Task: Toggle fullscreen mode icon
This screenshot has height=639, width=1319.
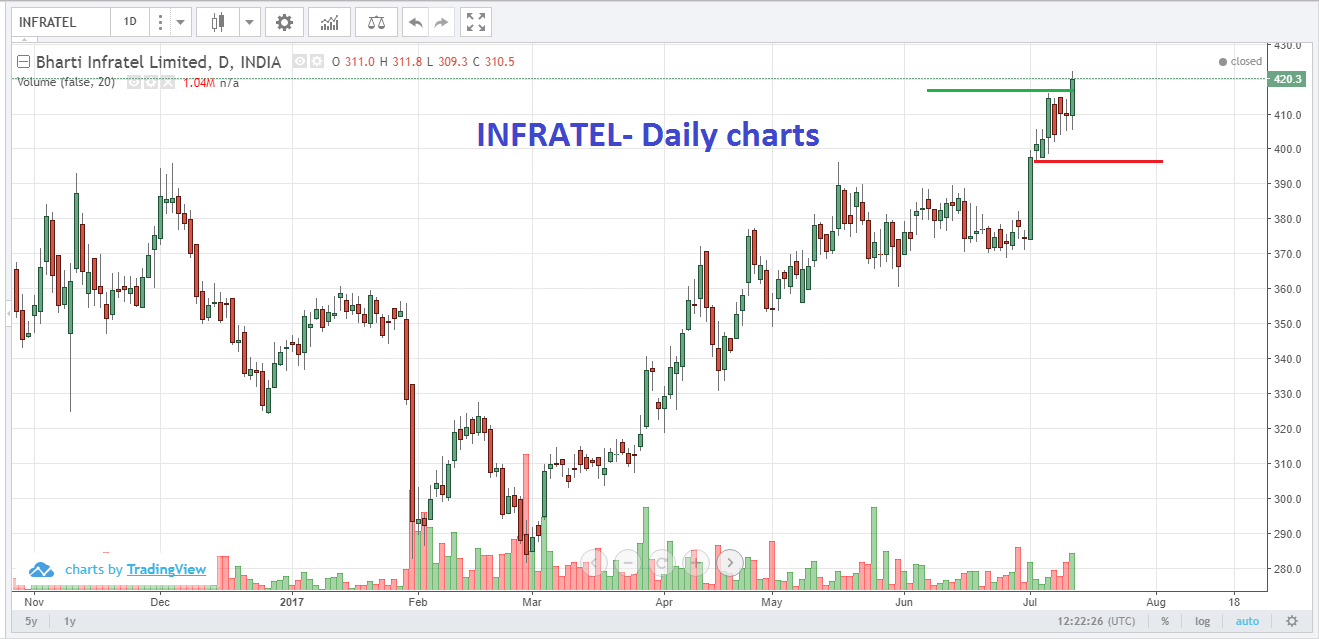Action: coord(477,21)
